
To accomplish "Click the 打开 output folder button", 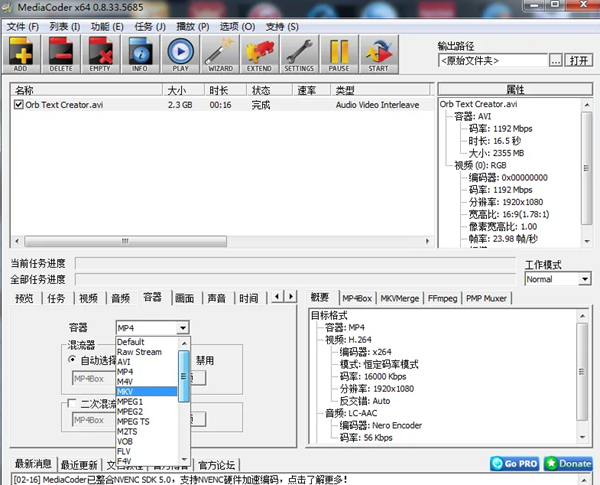I will point(579,60).
